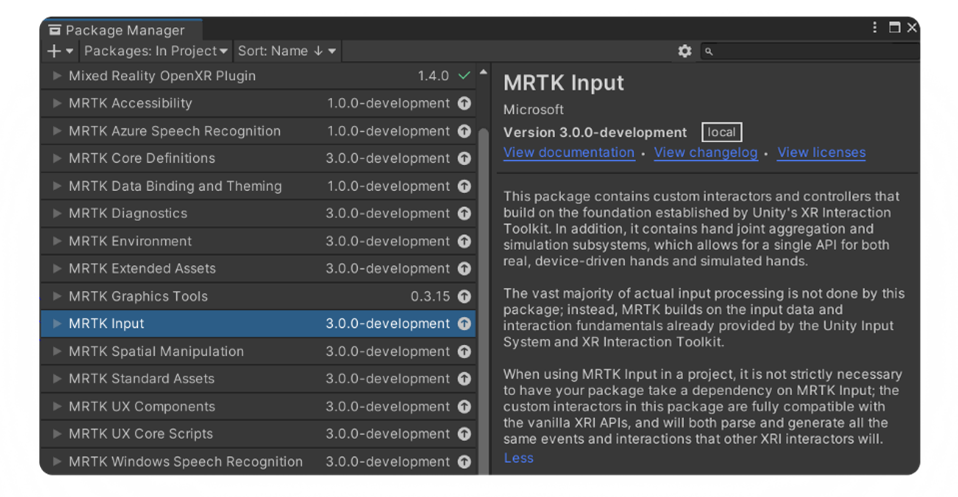Open the View changelog link
Screen dimensions: 958x497
pos(706,153)
